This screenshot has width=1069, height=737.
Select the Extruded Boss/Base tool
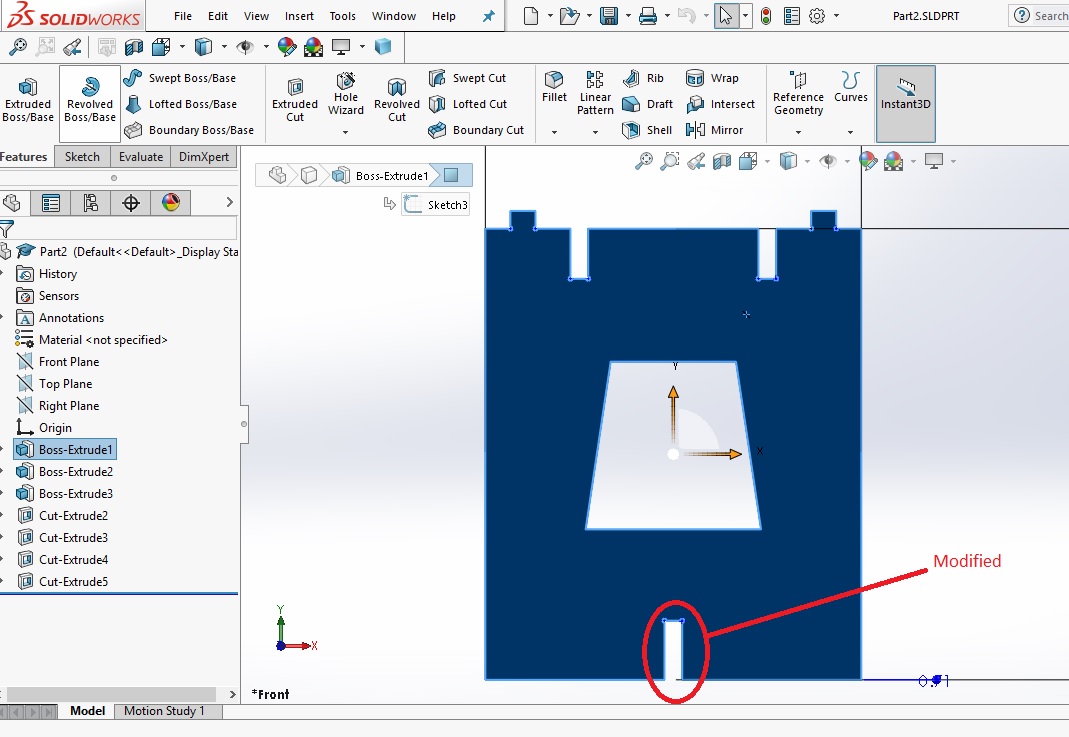click(28, 100)
